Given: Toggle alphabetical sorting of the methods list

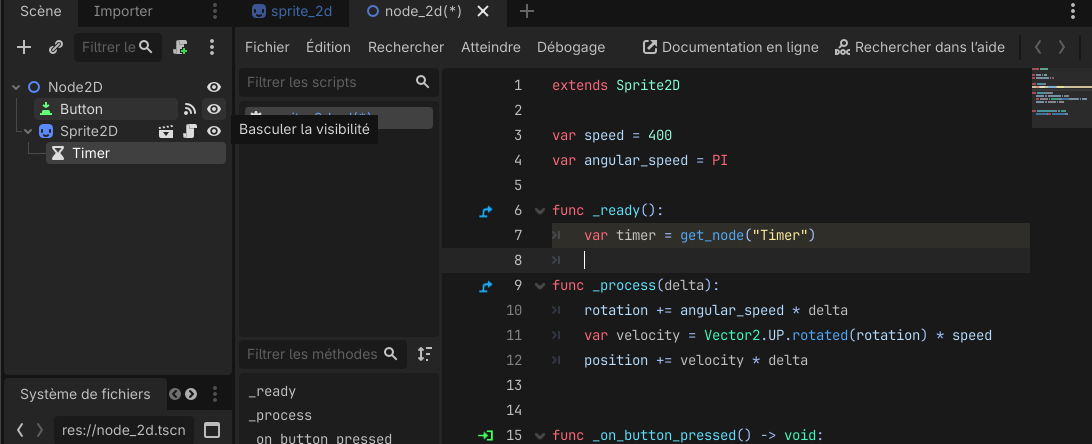Looking at the screenshot, I should point(424,354).
